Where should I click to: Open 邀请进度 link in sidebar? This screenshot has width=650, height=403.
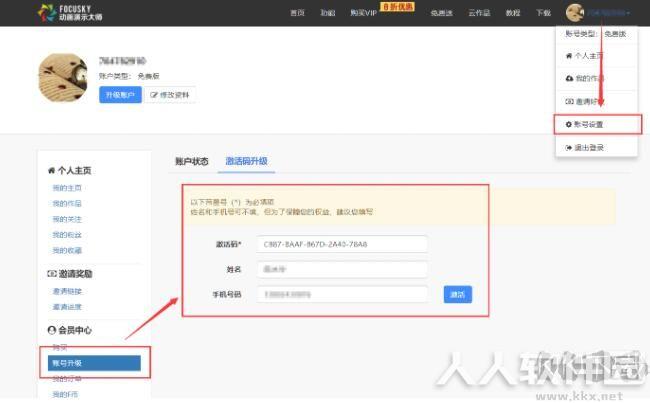pyautogui.click(x=67, y=307)
